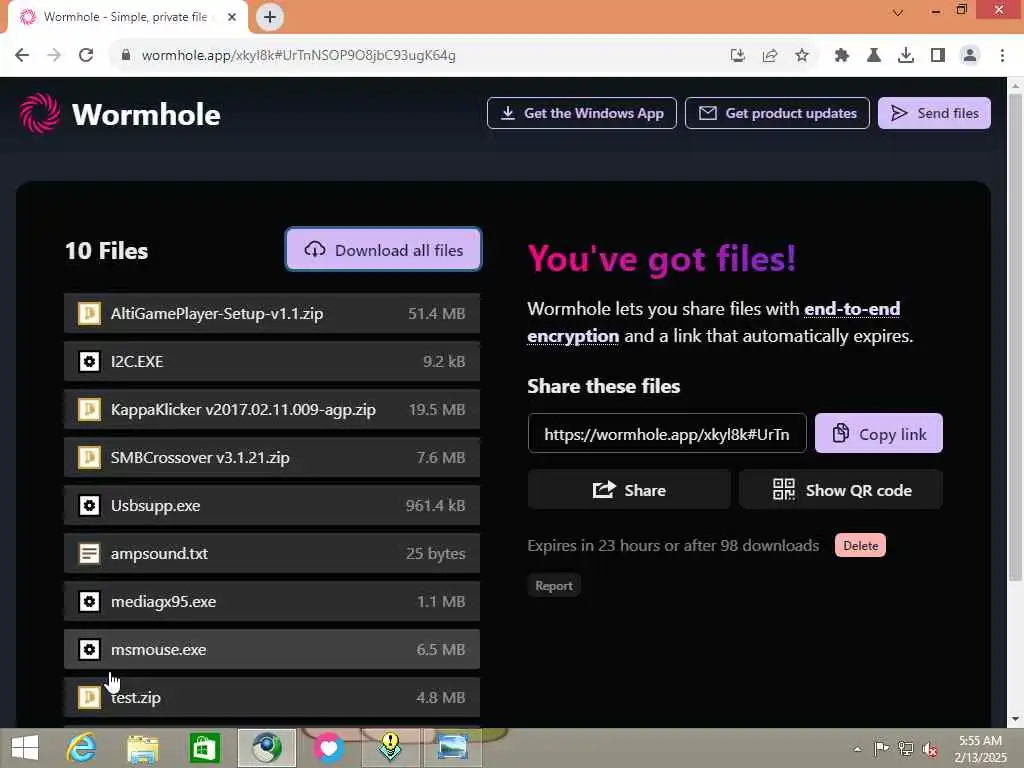Click the install app icon in address bar
1024x768 pixels.
(738, 56)
